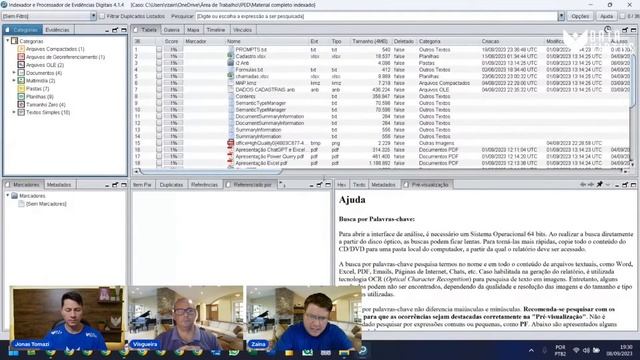The width and height of the screenshot is (640, 360).
Task: Open the [Sem Filtro] filter dropdown
Action: [x=93, y=16]
